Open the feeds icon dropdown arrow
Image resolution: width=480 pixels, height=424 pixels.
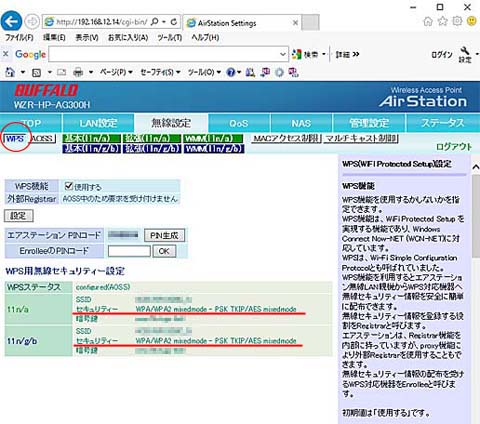[49, 72]
